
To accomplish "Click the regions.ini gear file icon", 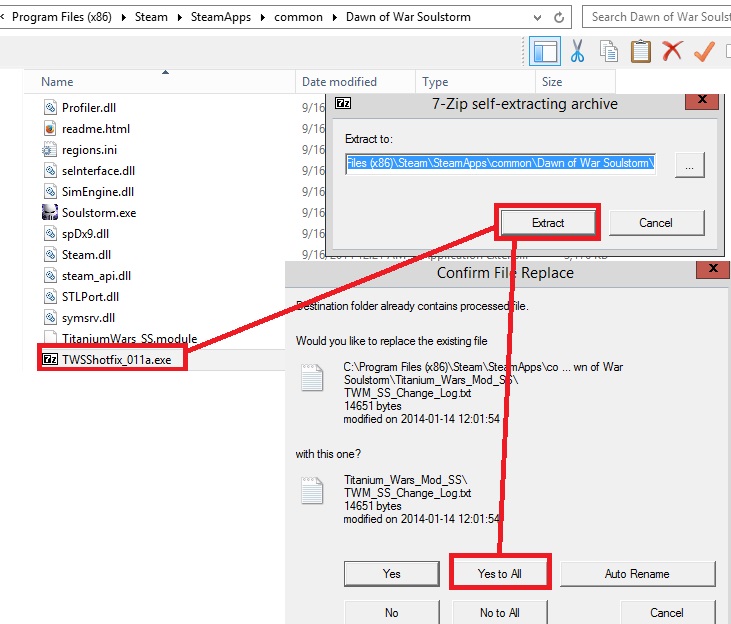I will 49,149.
